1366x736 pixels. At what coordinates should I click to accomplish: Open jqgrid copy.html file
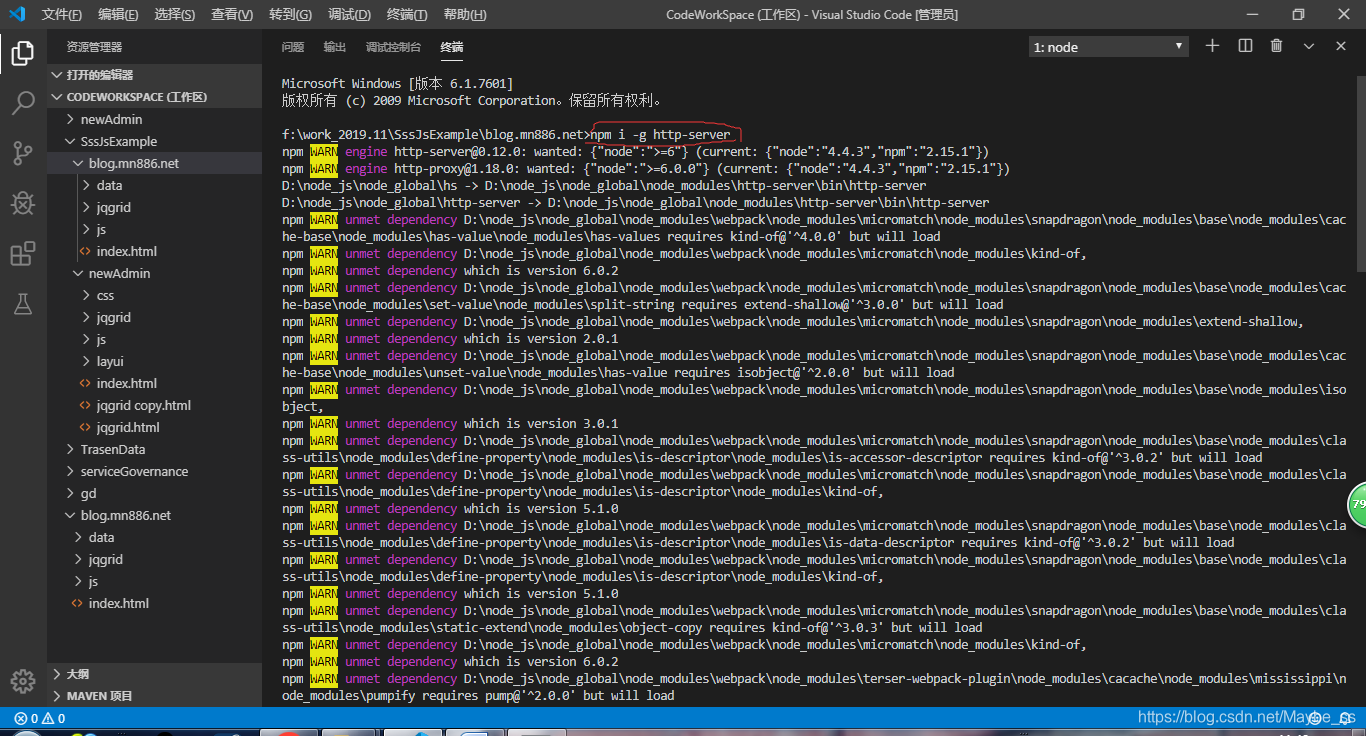(143, 405)
